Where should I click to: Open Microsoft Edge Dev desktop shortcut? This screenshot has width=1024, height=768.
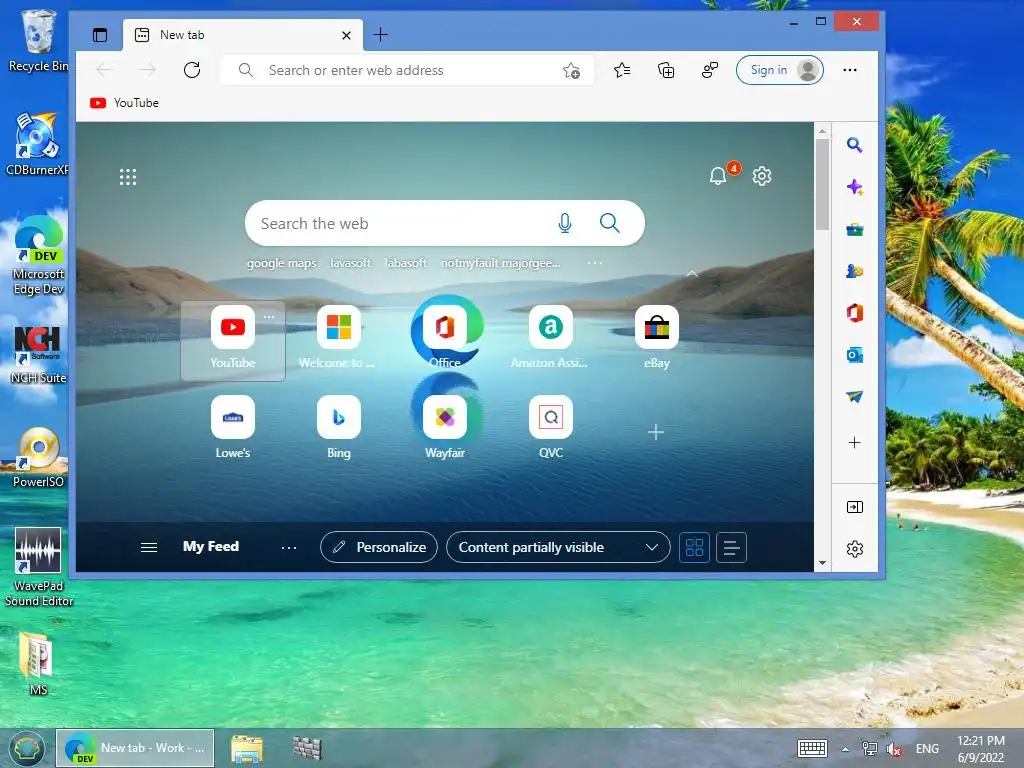tap(39, 256)
